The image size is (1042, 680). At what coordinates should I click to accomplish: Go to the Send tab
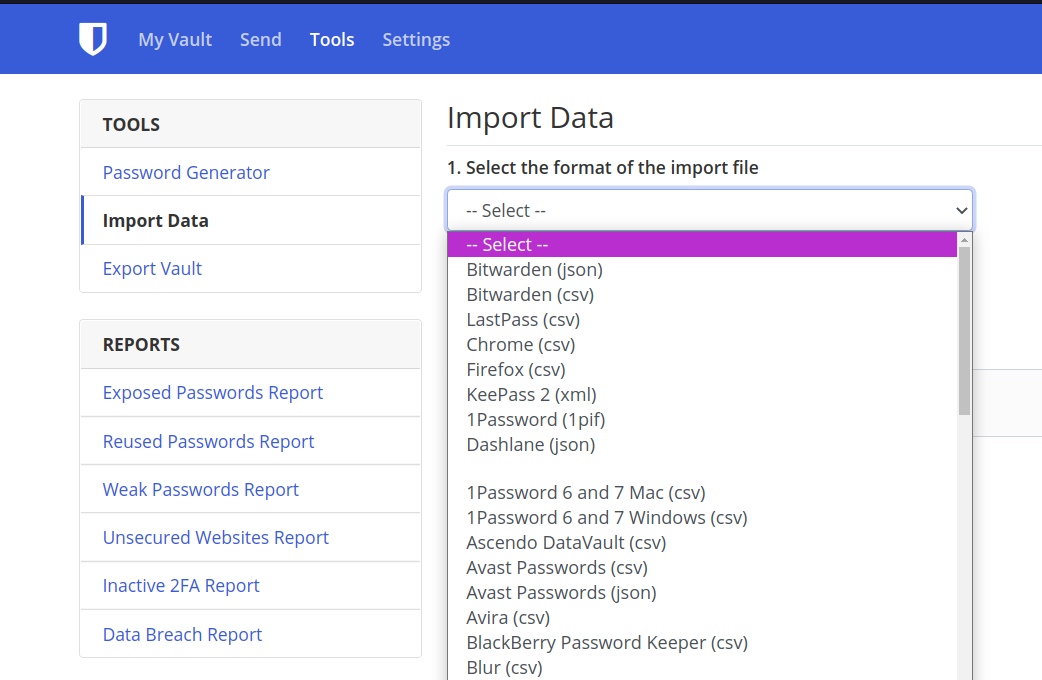coord(260,40)
